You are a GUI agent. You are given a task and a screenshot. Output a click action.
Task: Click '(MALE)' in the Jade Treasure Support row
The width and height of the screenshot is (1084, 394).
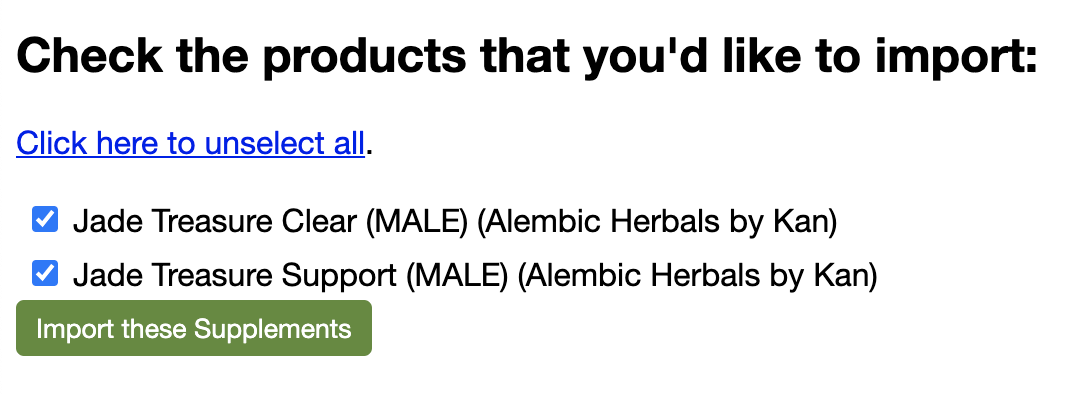pos(457,276)
